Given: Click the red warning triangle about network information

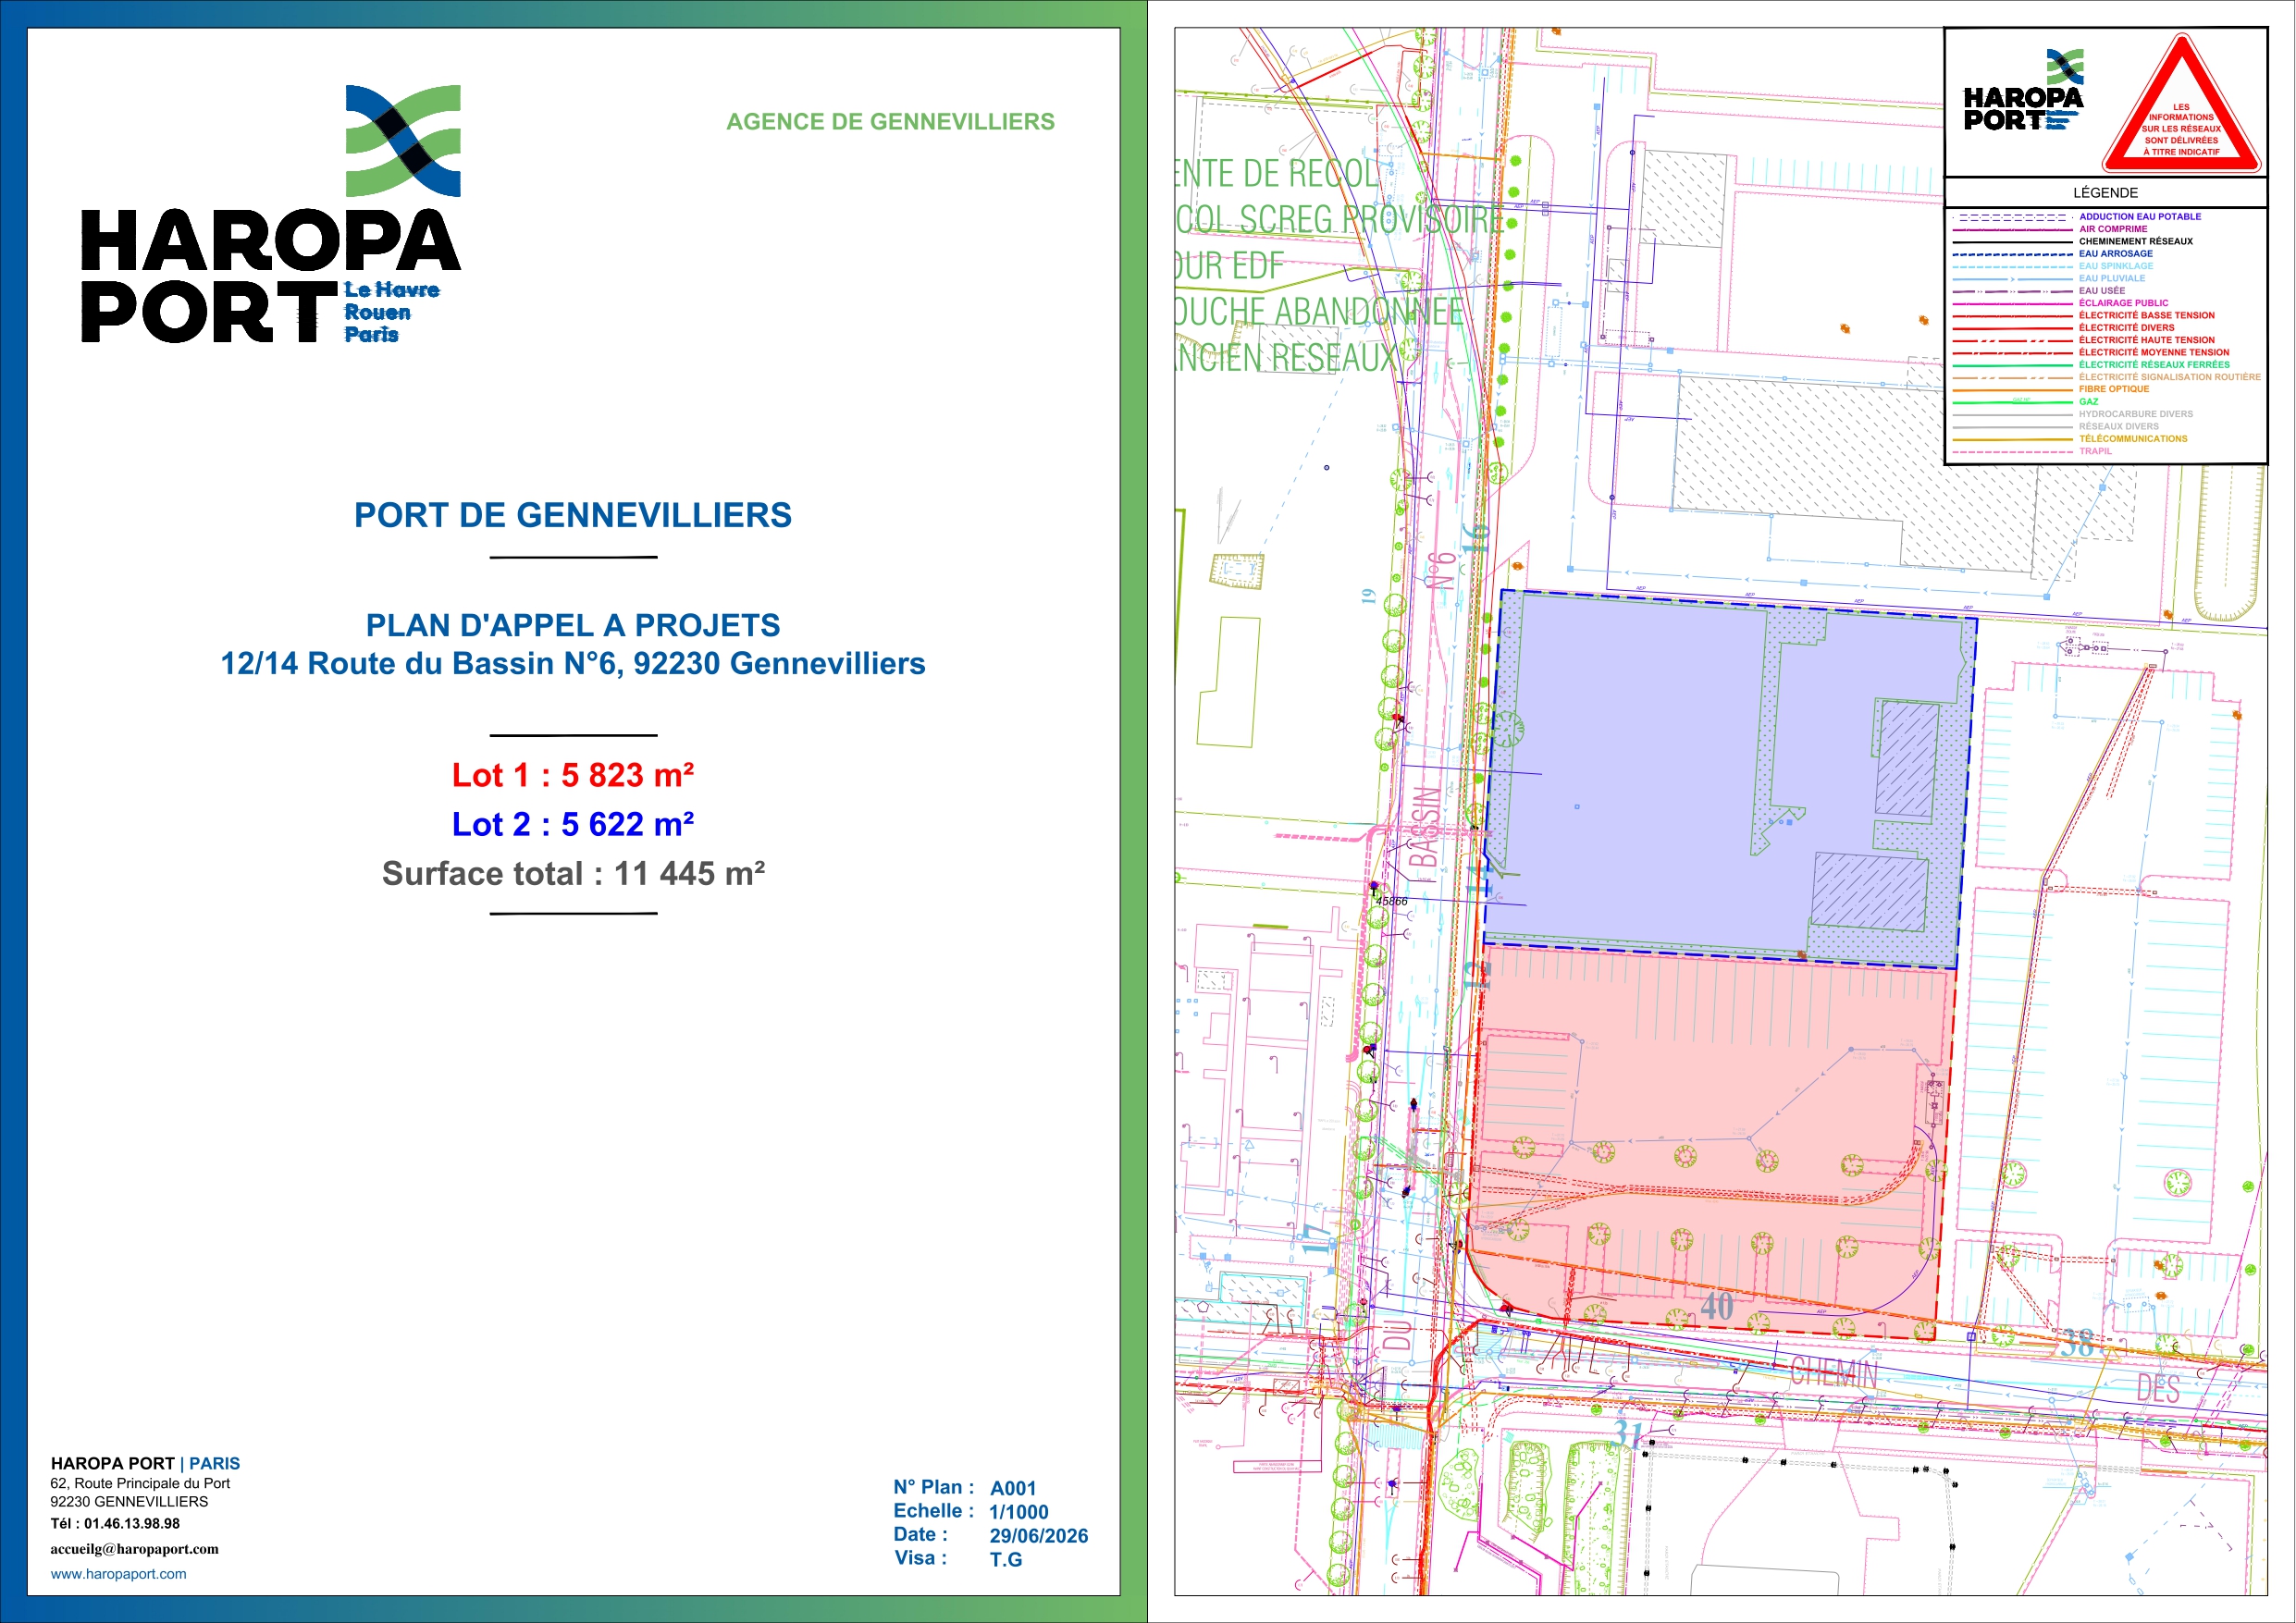Looking at the screenshot, I should [2181, 103].
